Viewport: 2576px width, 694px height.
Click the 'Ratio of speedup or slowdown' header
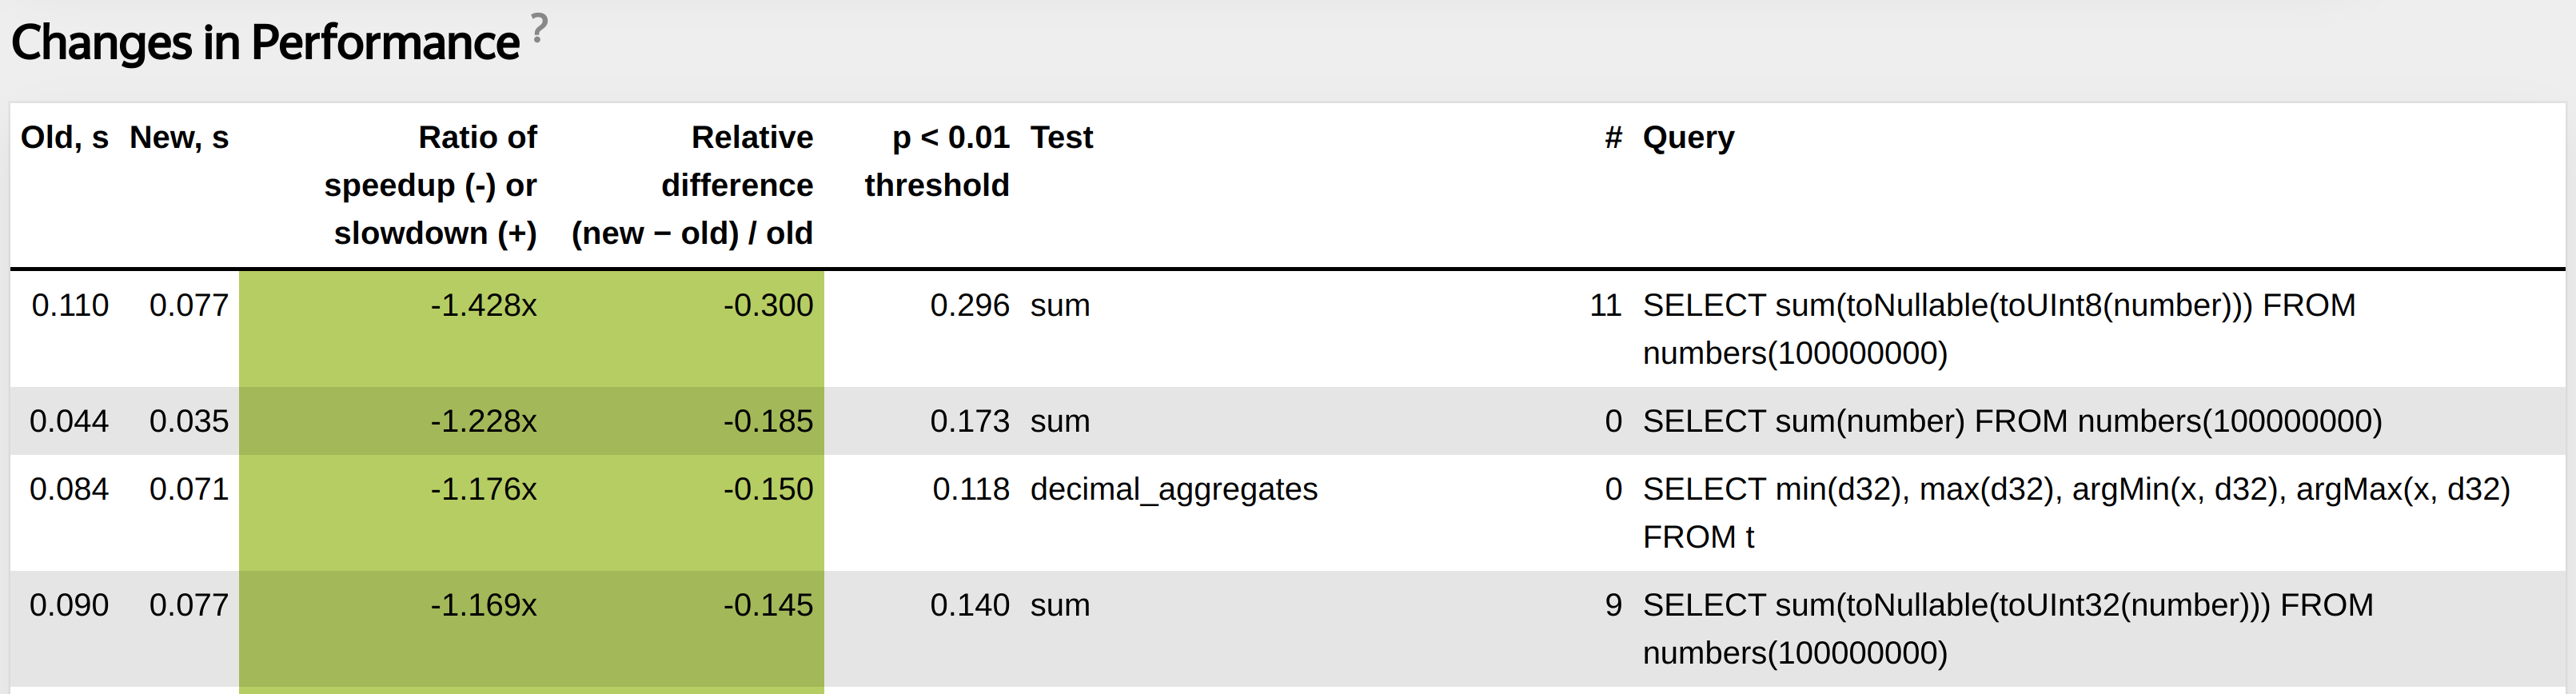point(432,185)
